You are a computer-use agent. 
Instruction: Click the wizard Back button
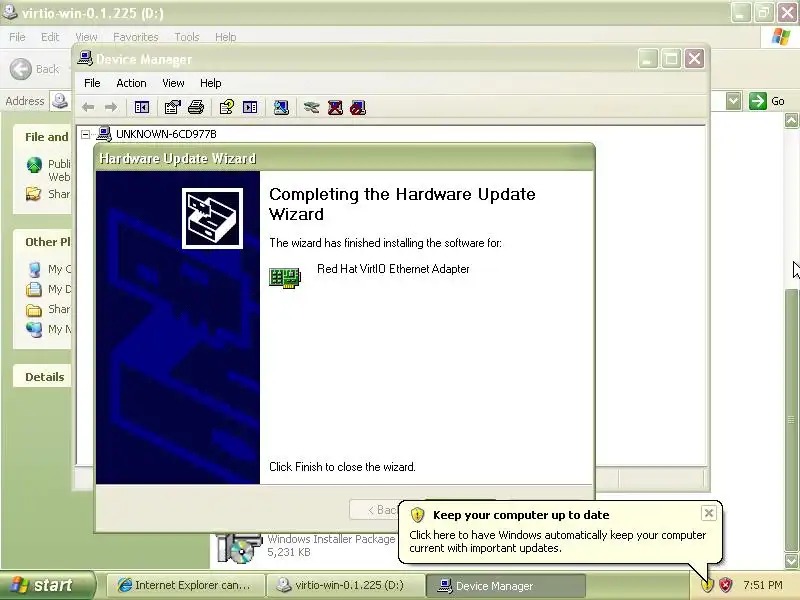coord(374,510)
